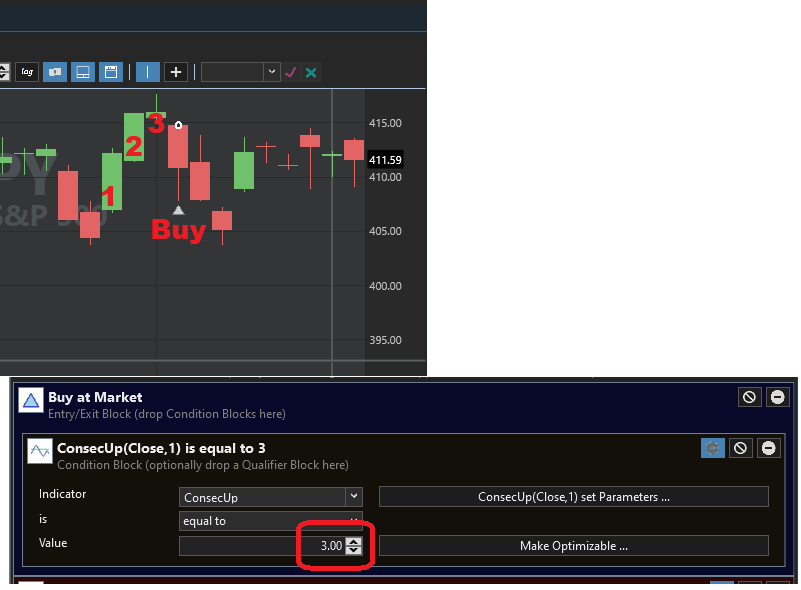Disable the Buy at Market block
801x590 pixels.
(x=749, y=397)
